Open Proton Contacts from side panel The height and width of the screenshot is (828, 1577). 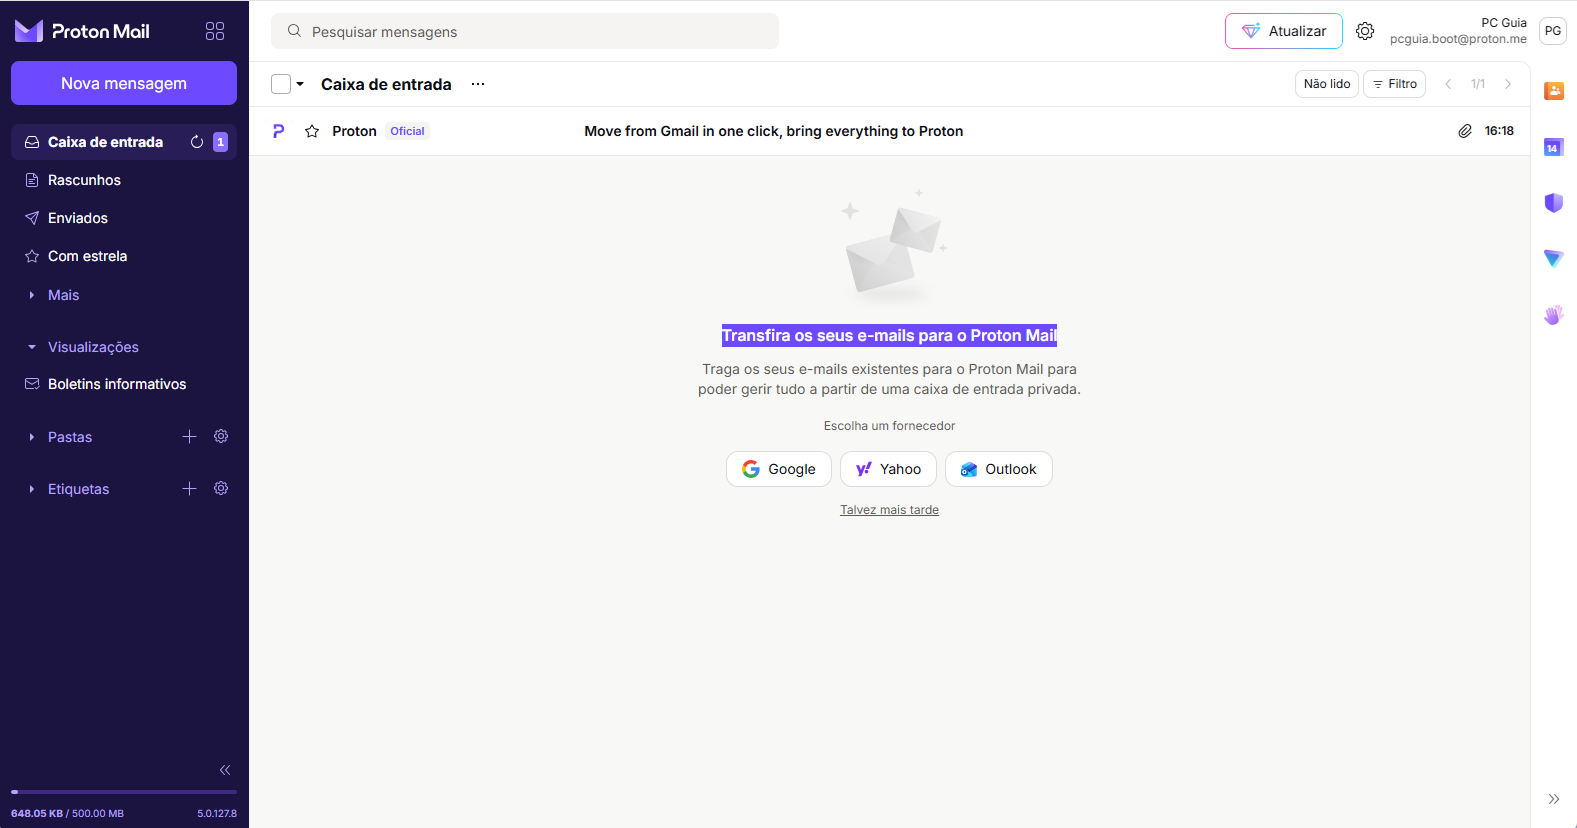(x=1554, y=91)
